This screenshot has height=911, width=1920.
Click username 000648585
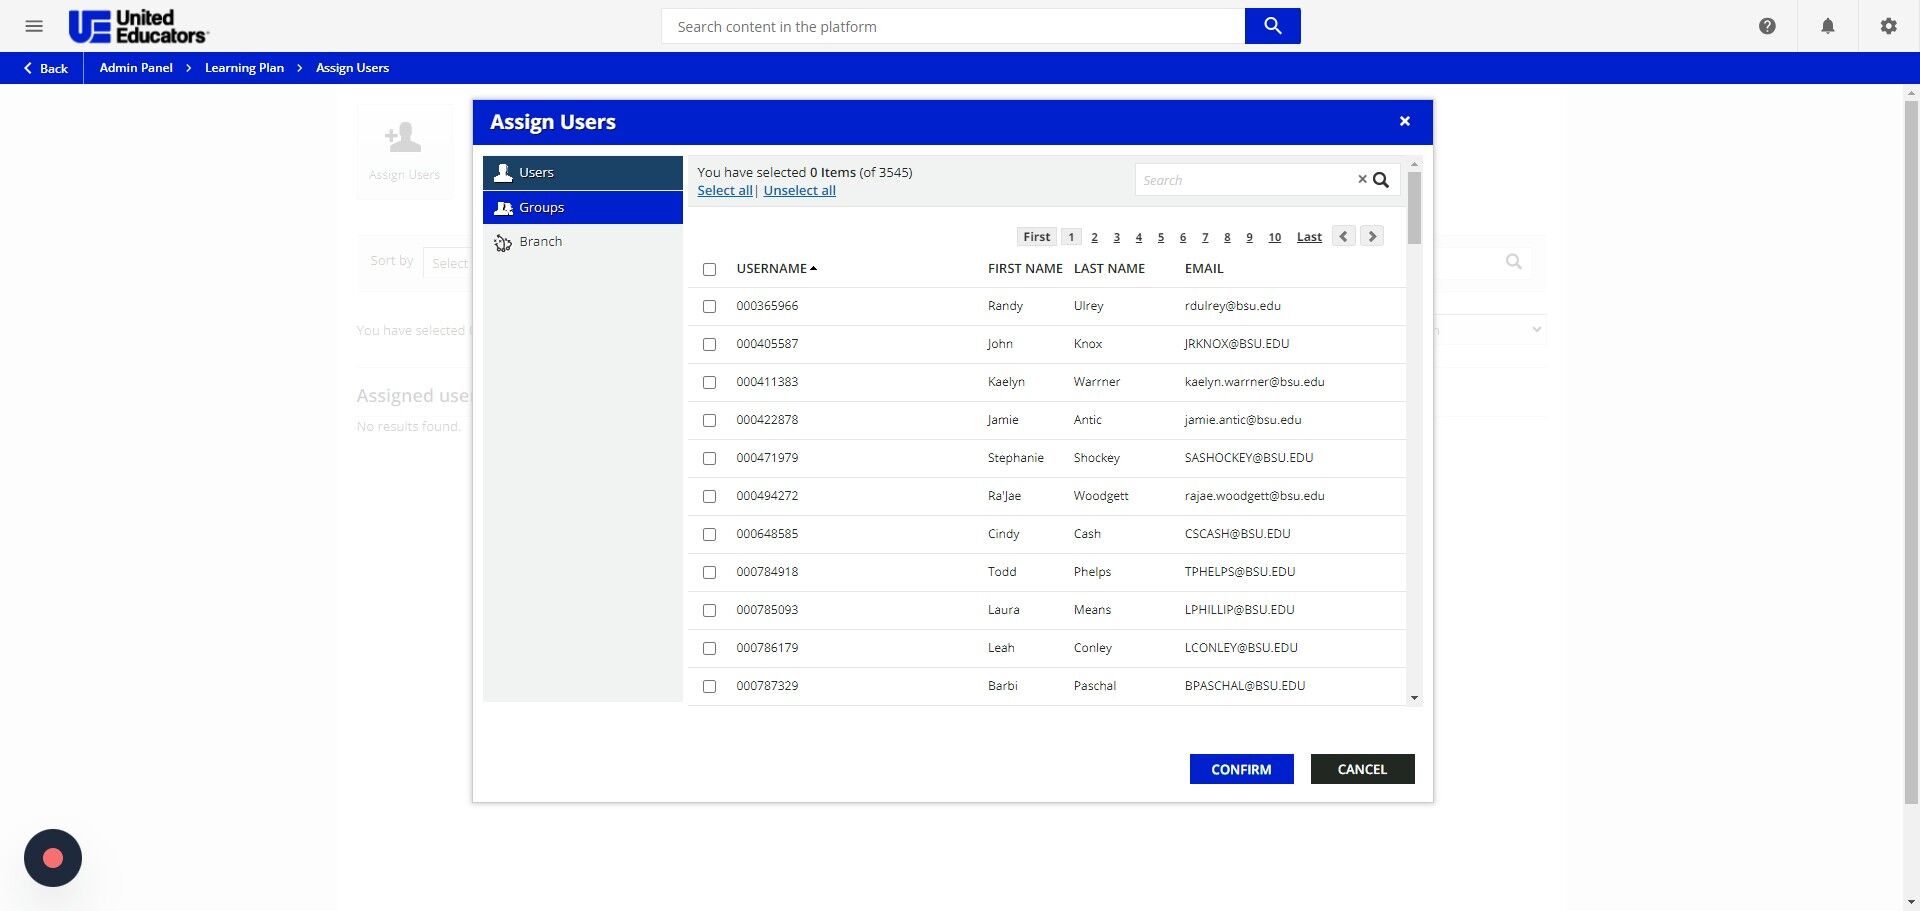[x=767, y=534]
